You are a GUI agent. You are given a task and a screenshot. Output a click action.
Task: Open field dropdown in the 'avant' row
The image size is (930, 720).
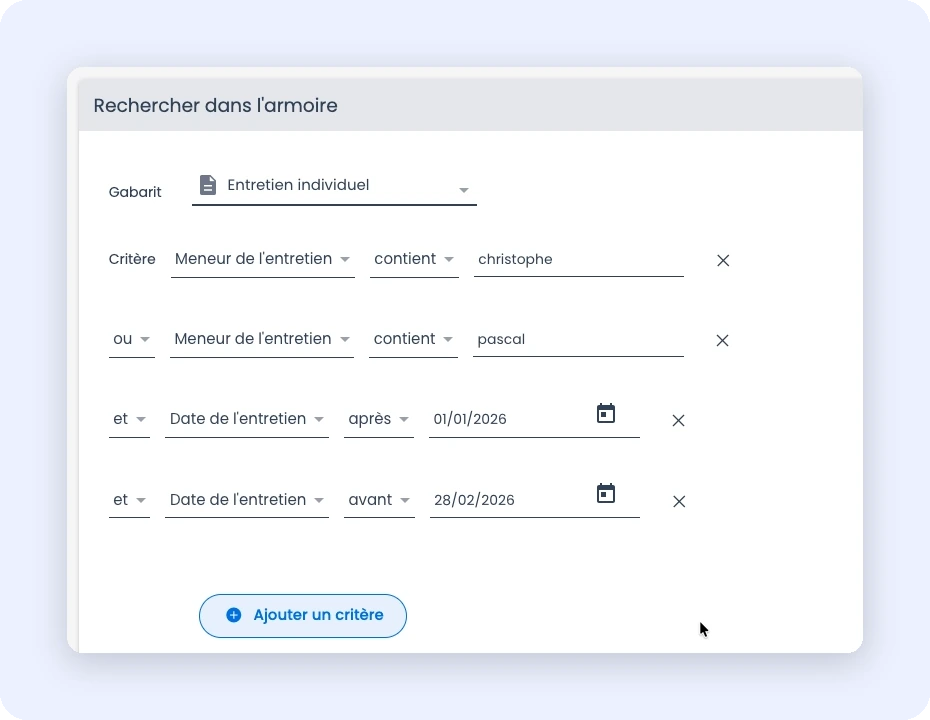point(247,501)
